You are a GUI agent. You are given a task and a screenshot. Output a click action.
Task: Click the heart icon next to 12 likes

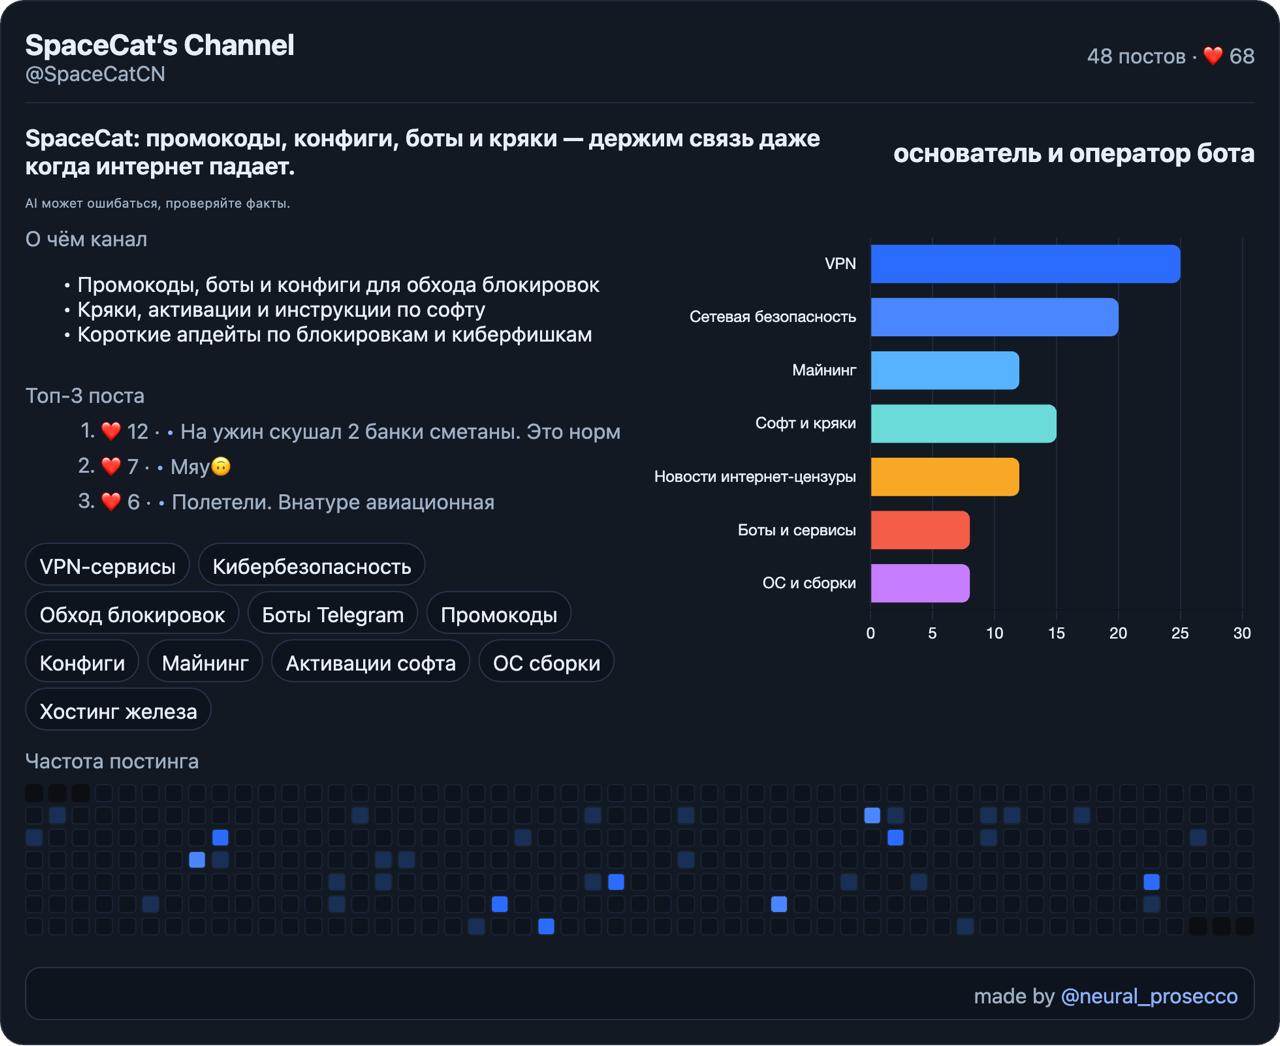(111, 432)
